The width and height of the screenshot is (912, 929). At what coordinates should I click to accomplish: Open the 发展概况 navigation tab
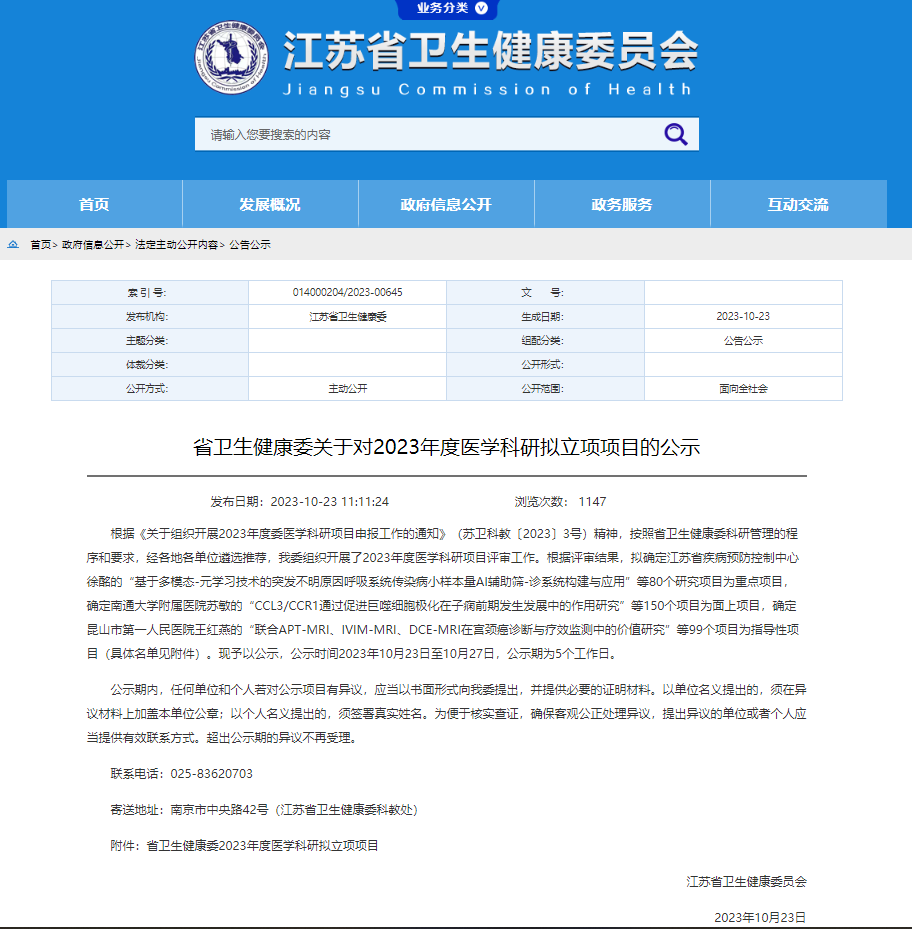point(270,204)
